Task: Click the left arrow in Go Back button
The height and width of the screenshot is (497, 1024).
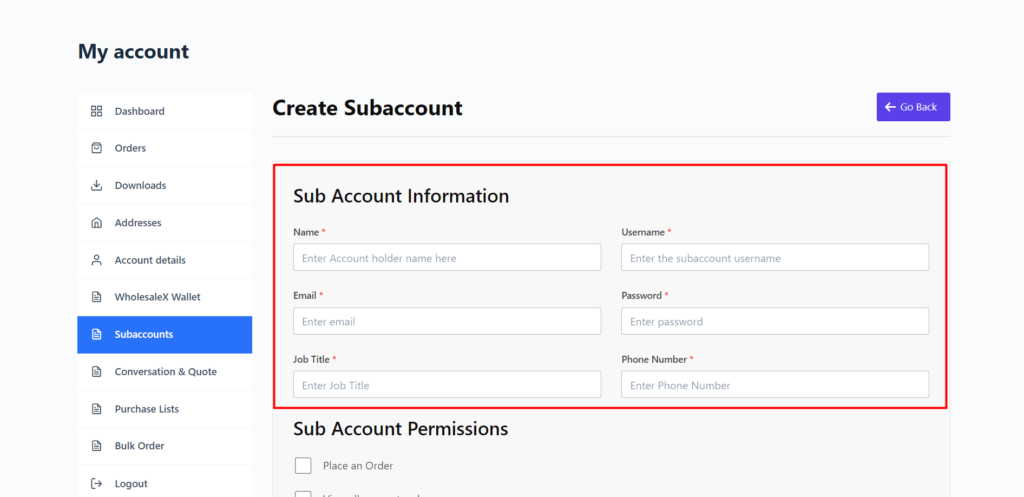Action: 890,107
